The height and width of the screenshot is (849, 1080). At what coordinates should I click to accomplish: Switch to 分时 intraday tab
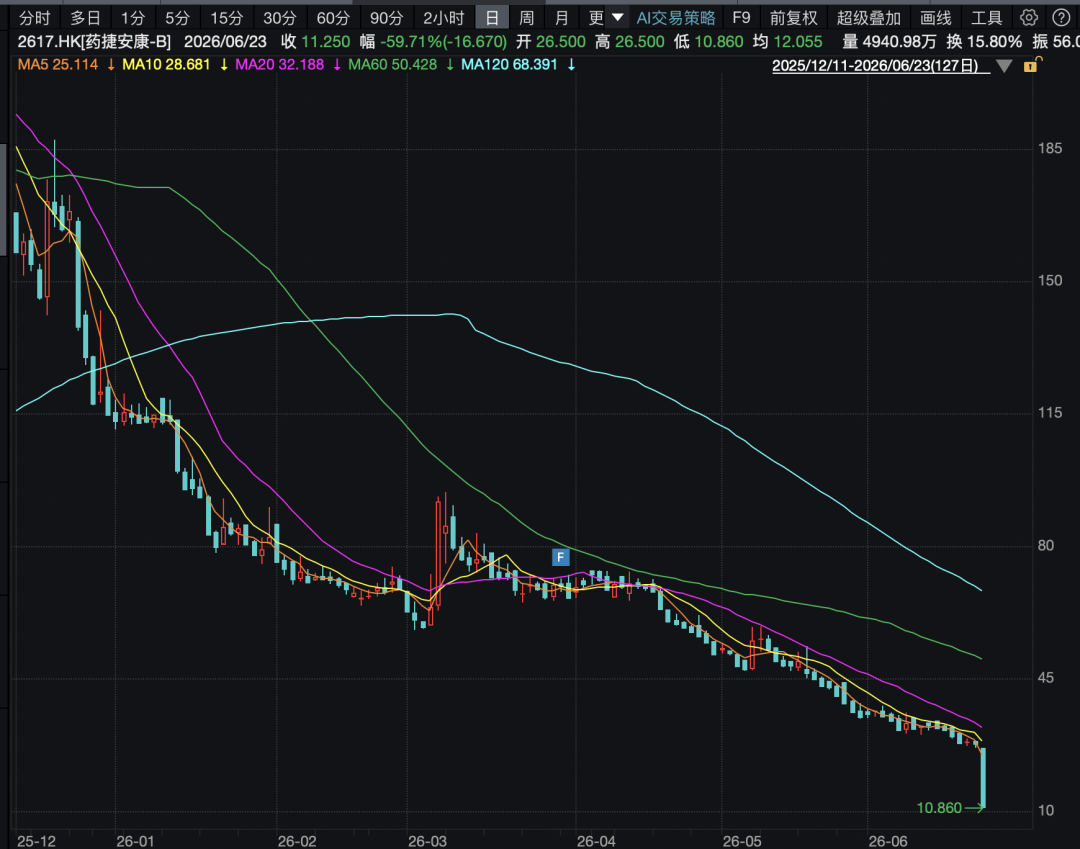pyautogui.click(x=34, y=18)
